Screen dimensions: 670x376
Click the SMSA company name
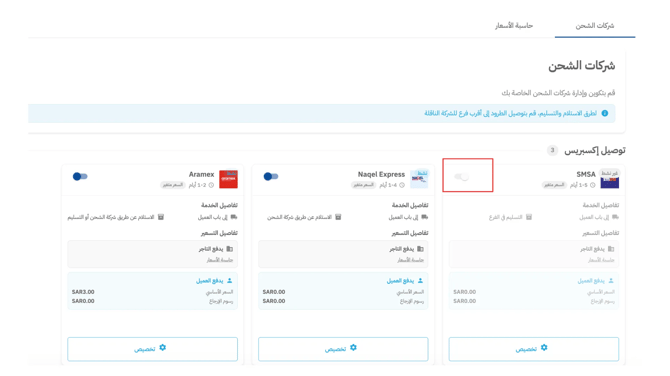(586, 174)
